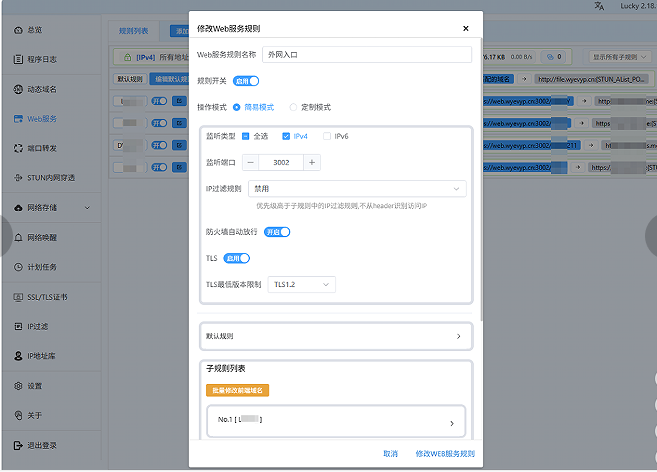Click the 程序日志 log icon in sidebar
The height and width of the screenshot is (472, 657).
point(19,60)
